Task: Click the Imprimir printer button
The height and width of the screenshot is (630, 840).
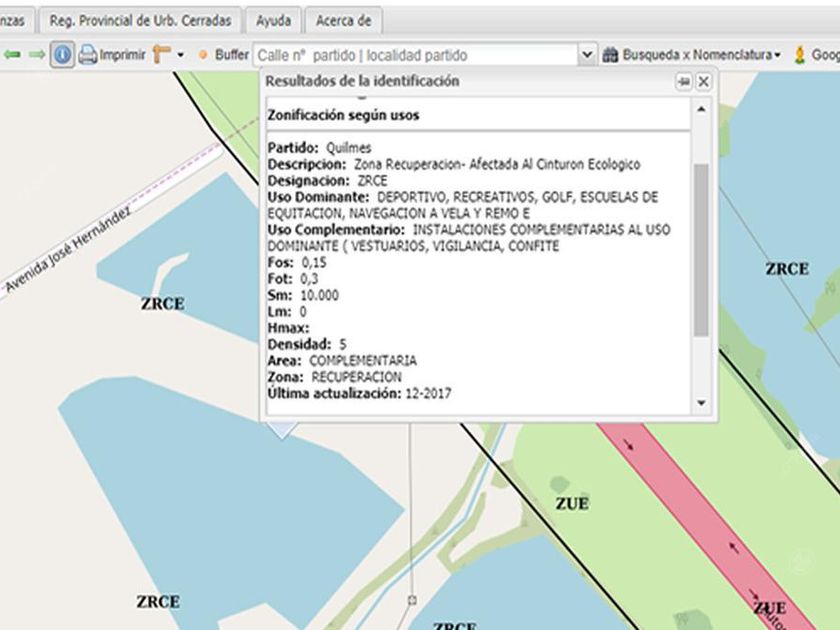Action: 112,55
